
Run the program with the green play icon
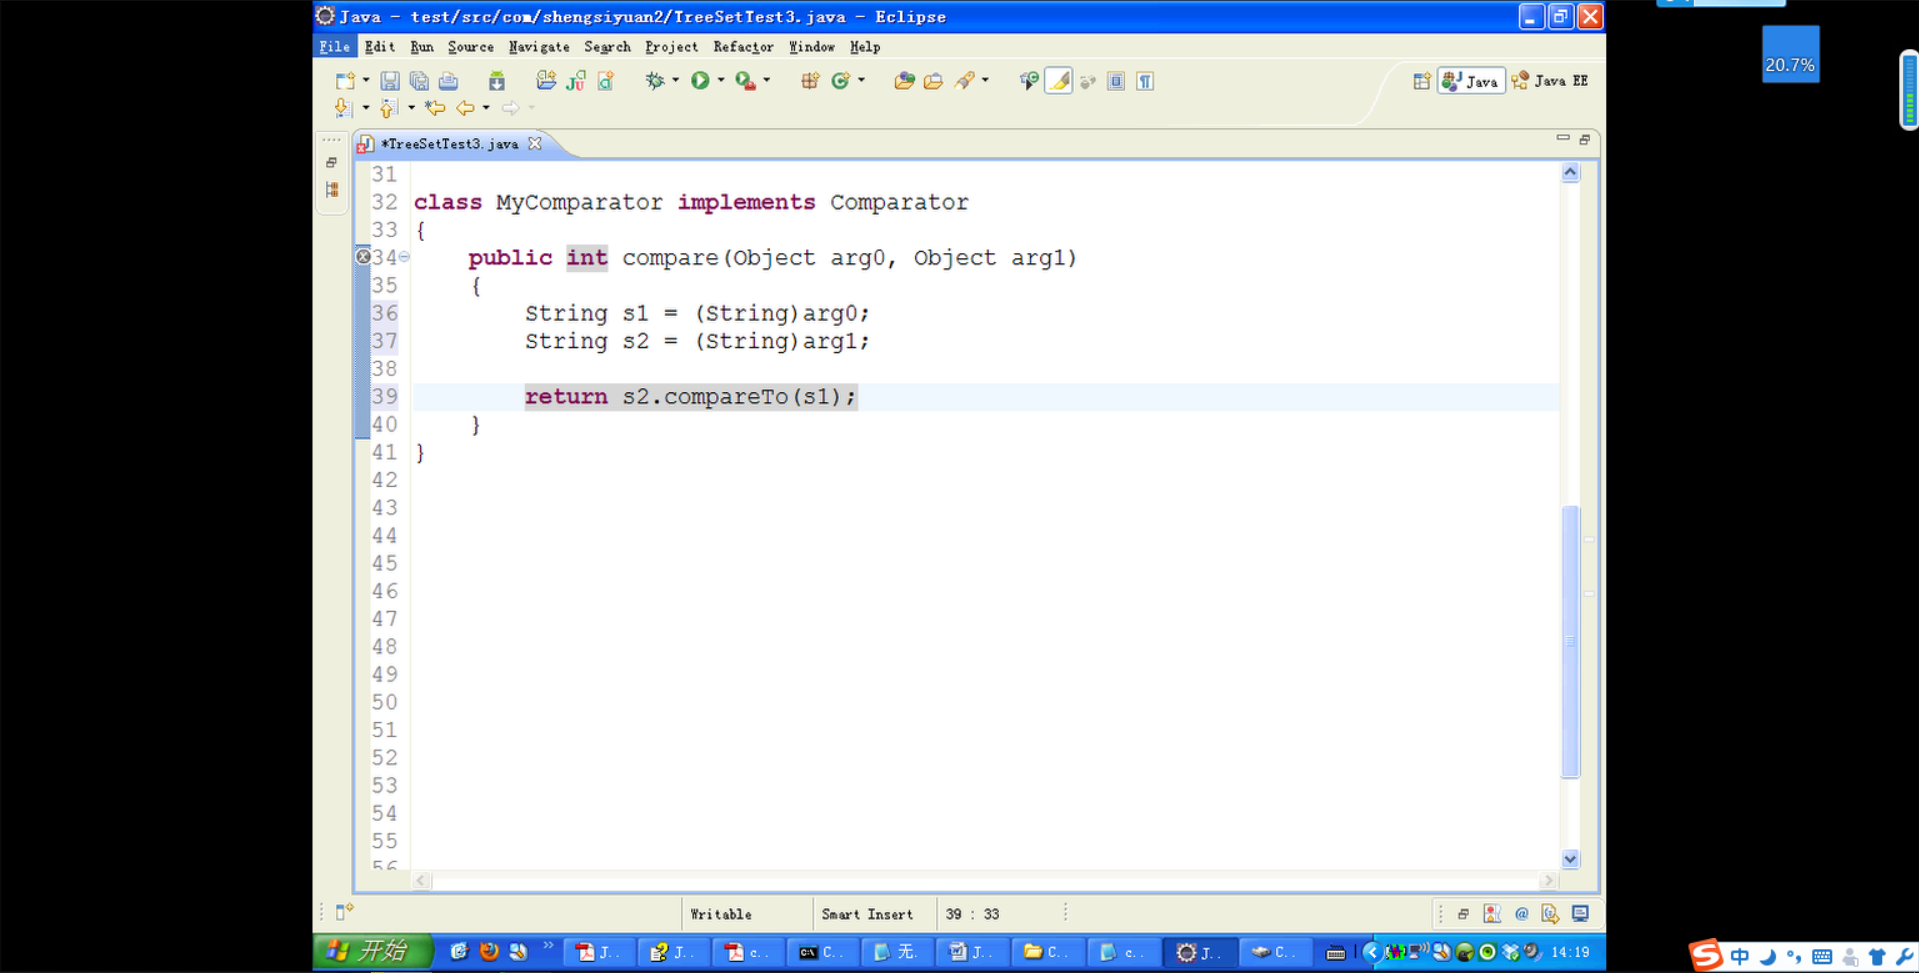click(x=700, y=81)
